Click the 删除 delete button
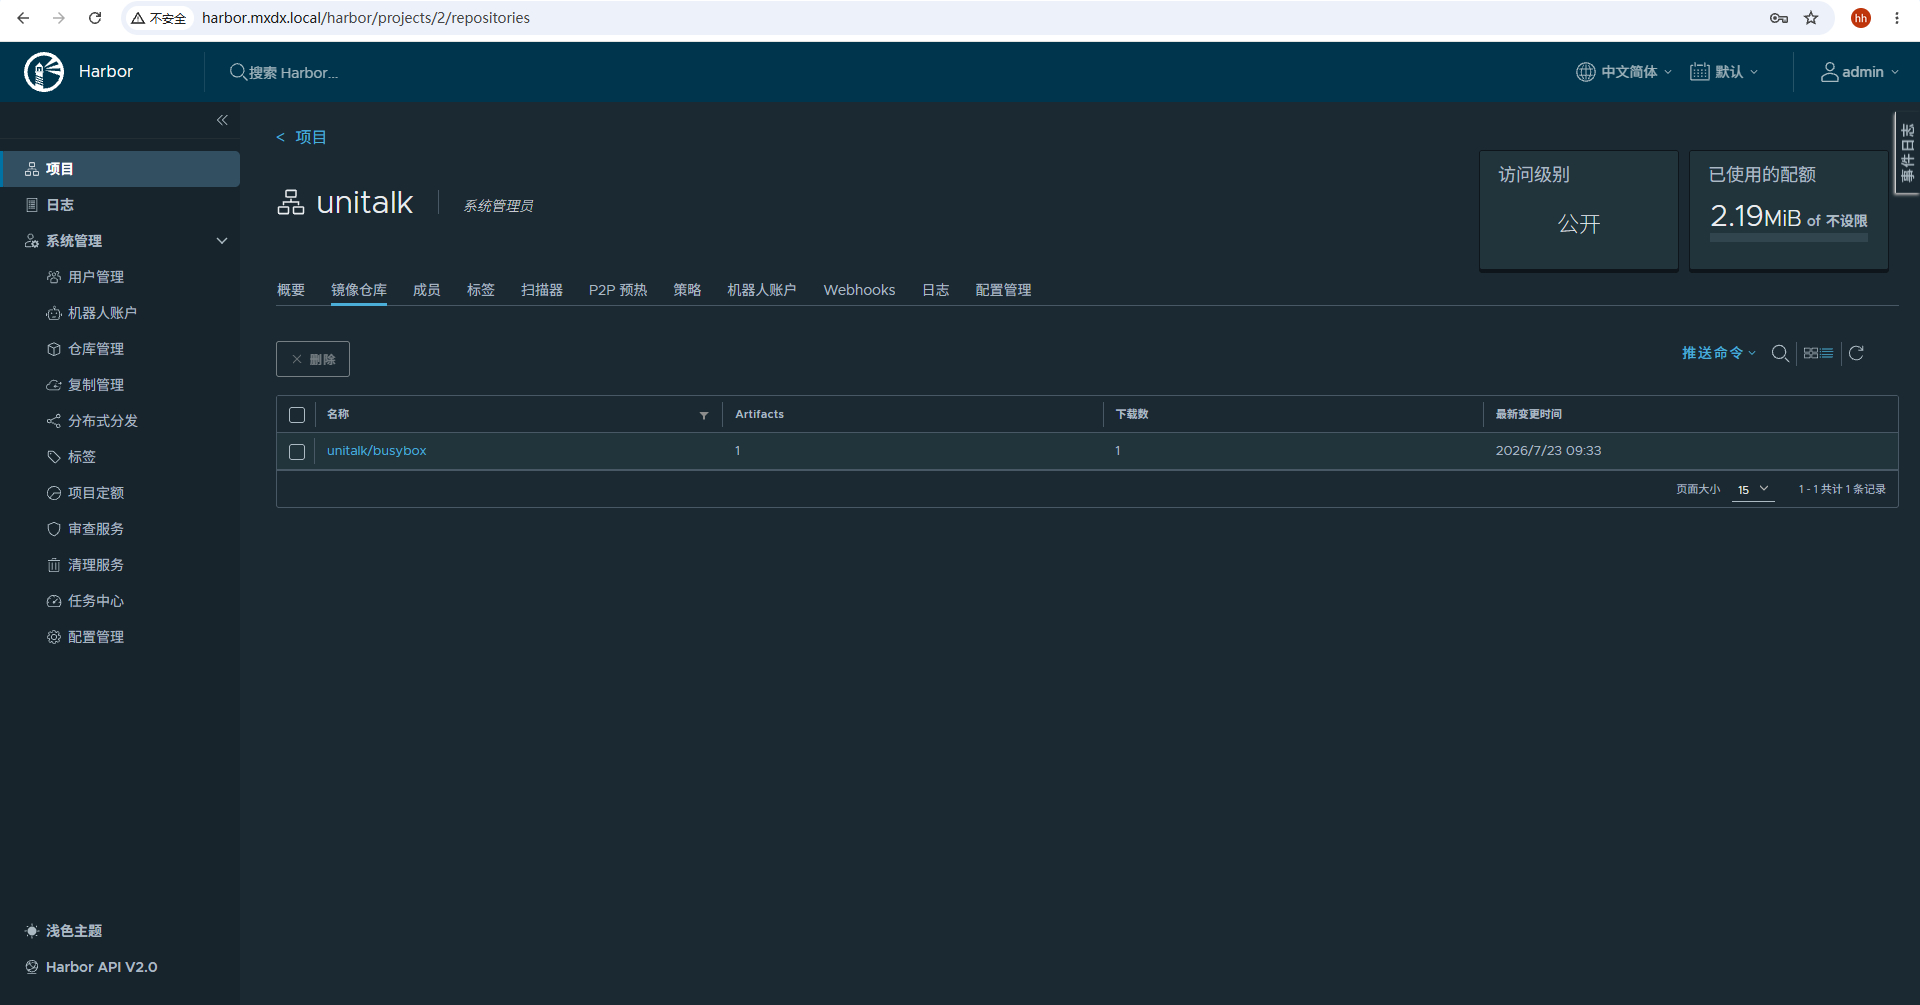Screen dimensions: 1920x1005 (x=313, y=359)
